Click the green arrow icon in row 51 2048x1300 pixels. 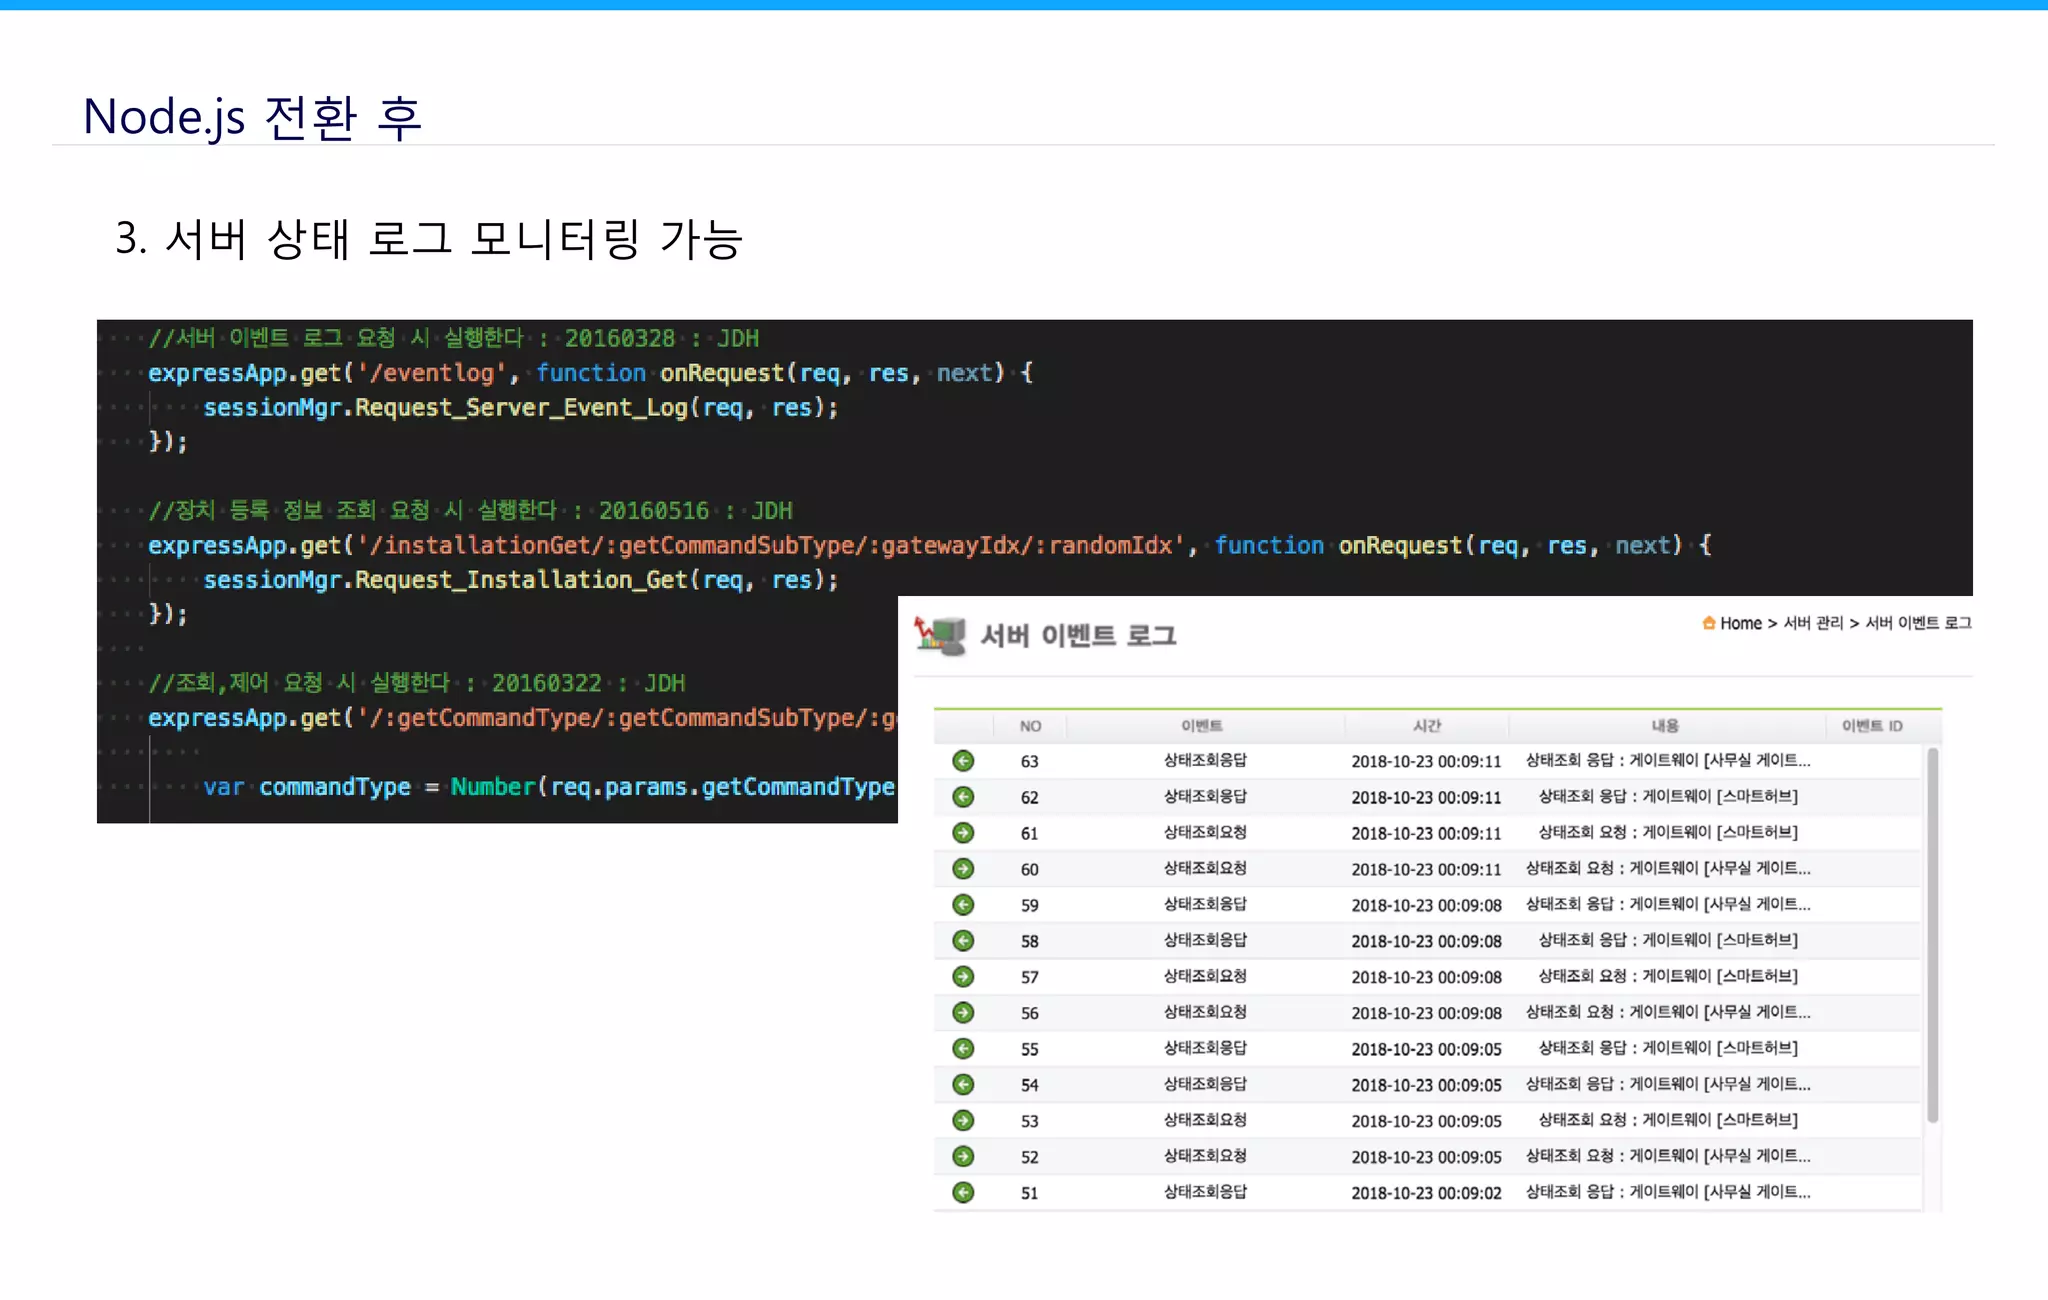963,1193
